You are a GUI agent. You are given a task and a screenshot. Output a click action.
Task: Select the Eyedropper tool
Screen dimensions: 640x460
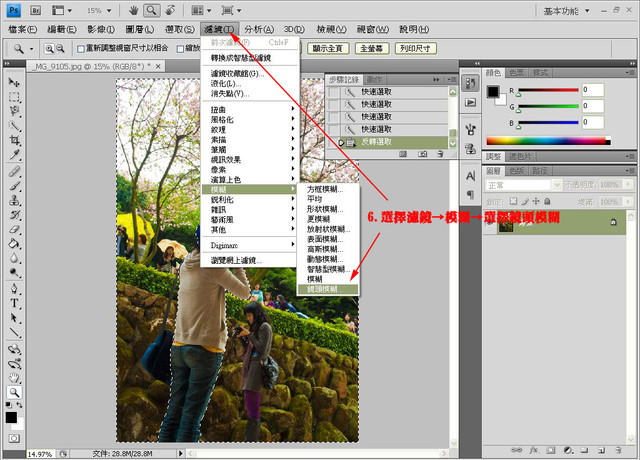pos(14,155)
